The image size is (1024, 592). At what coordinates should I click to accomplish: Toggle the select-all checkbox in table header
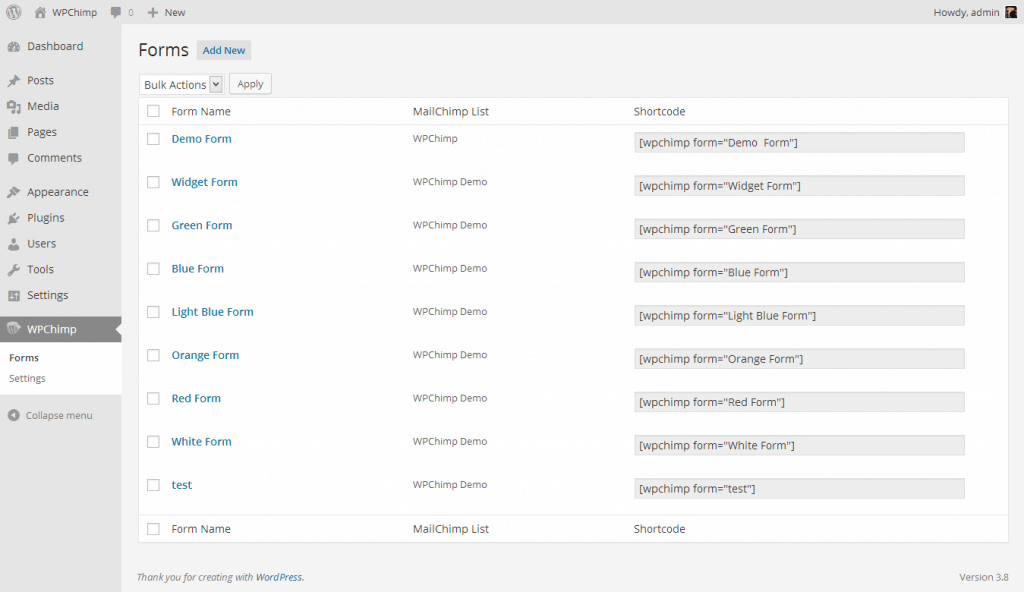153,111
